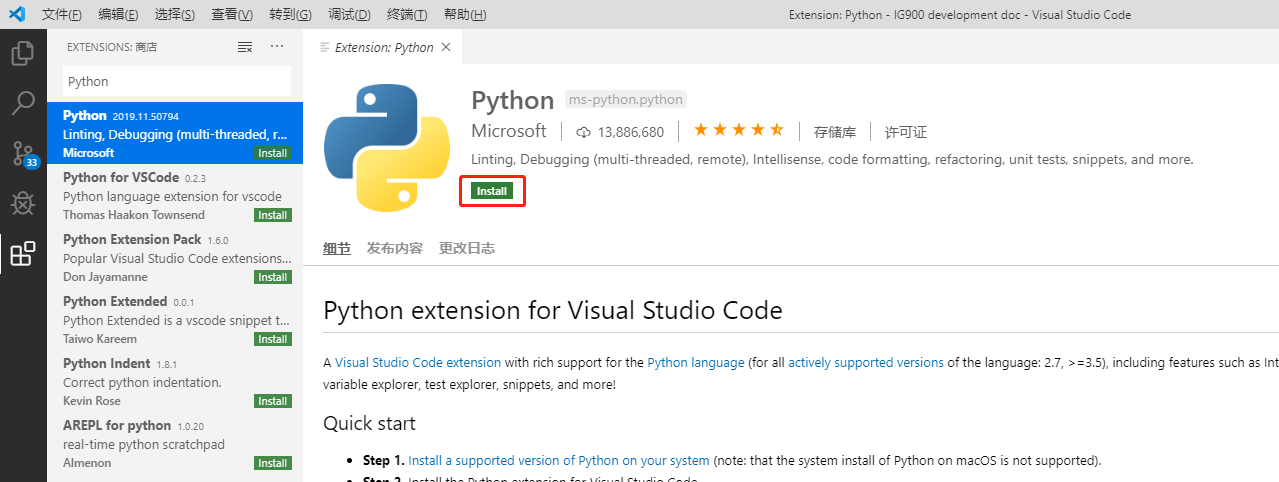Click the extension search field containing Python
This screenshot has width=1279, height=482.
click(177, 81)
